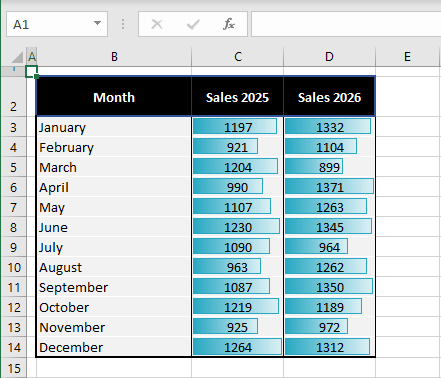
Task: Select column A header
Action: click(32, 57)
